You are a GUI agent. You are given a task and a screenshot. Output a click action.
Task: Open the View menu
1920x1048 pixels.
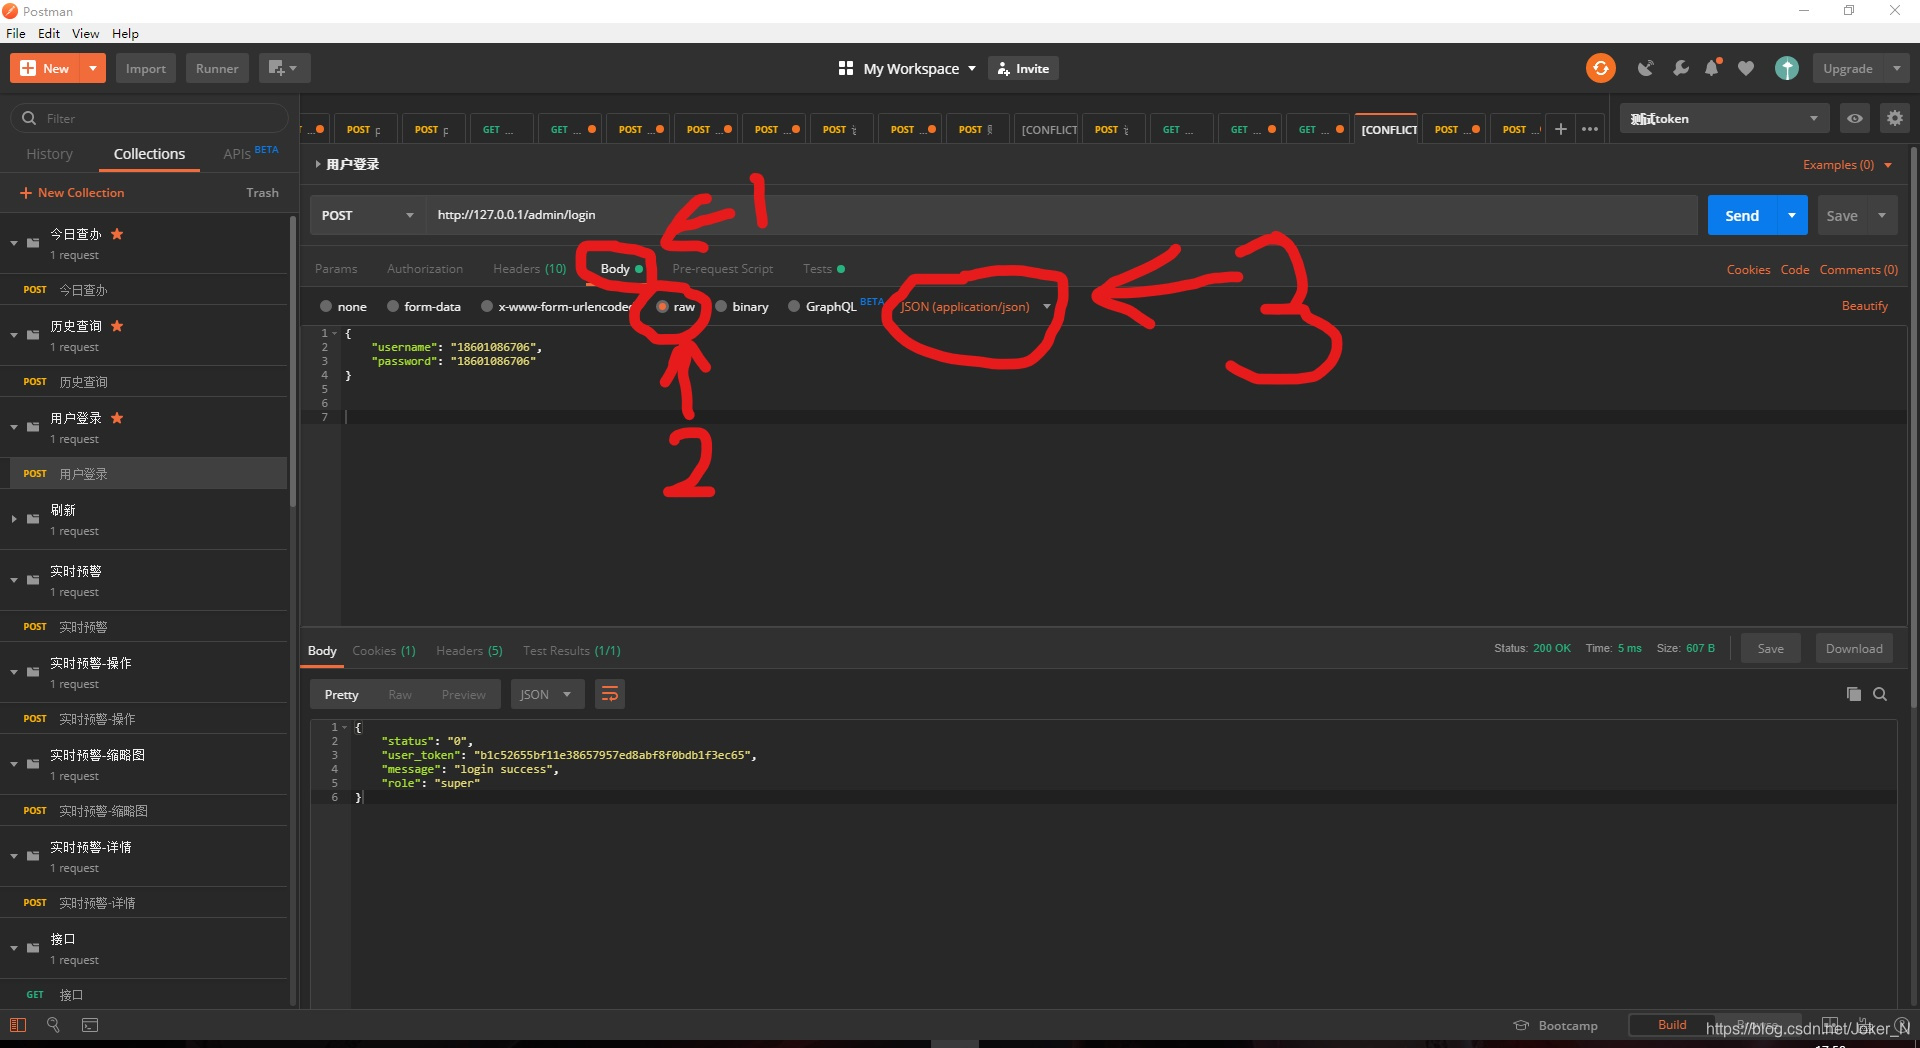[x=85, y=33]
